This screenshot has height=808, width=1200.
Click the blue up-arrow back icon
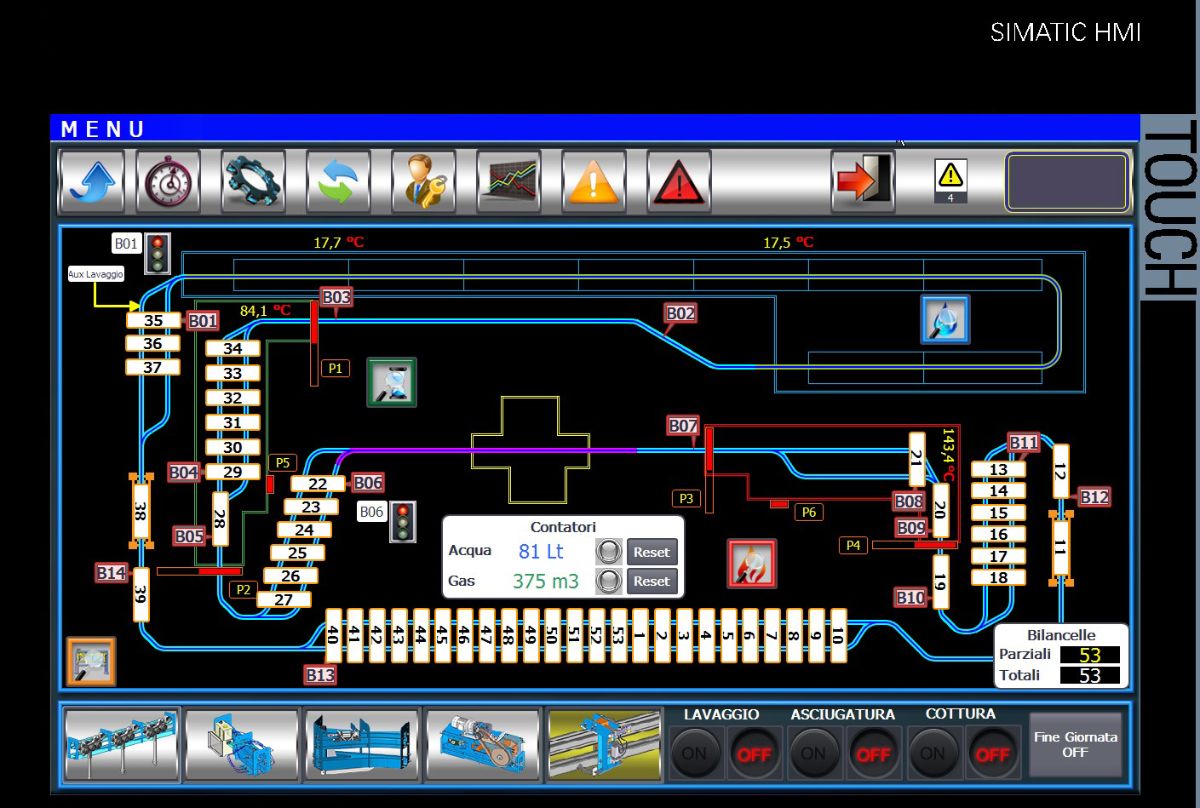point(92,181)
